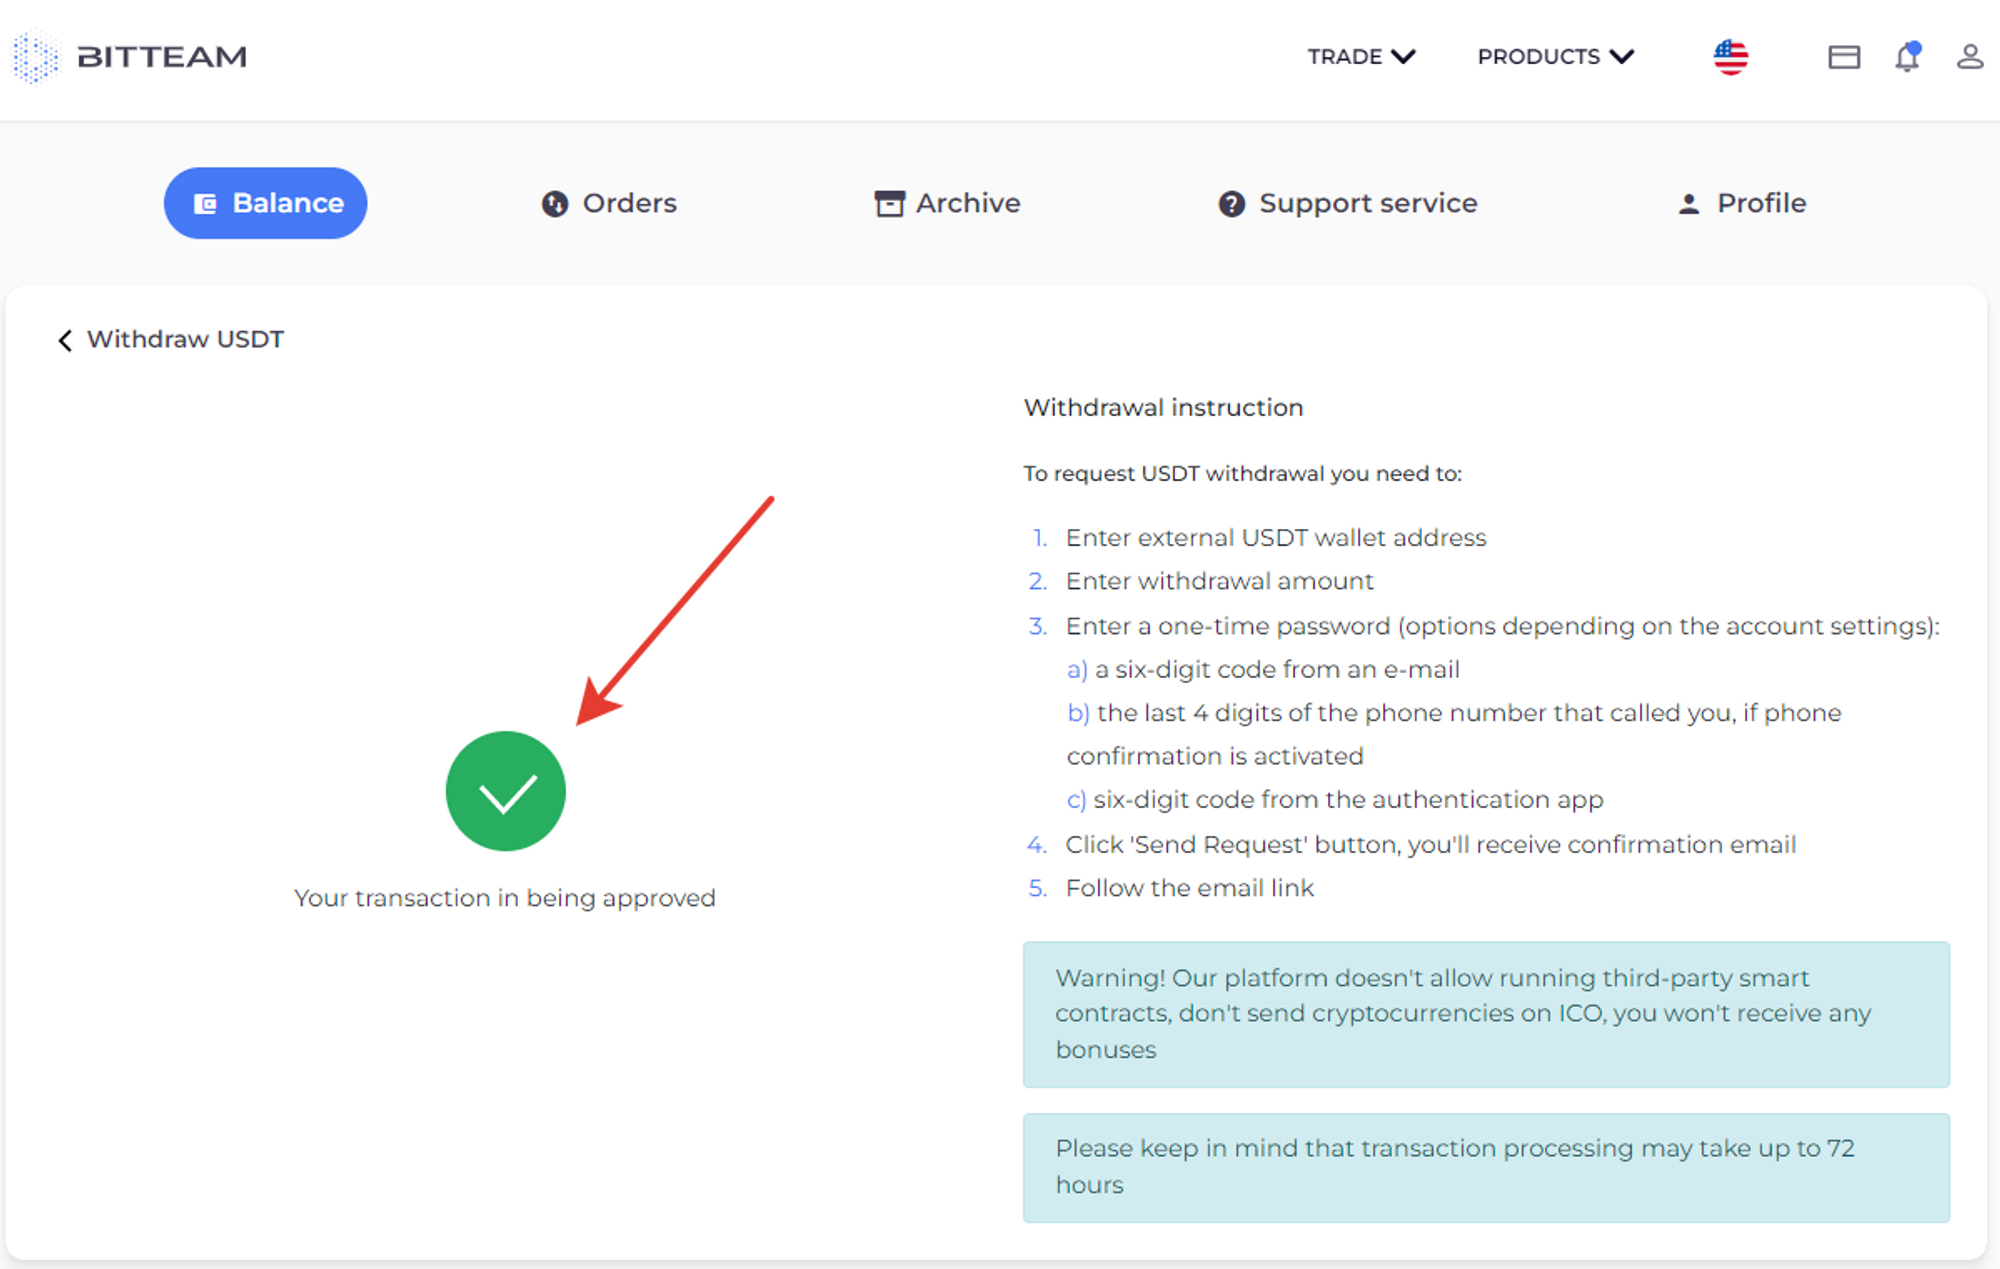Open the wallet card icon in header
Screen dimensions: 2000x1269
coord(1844,57)
